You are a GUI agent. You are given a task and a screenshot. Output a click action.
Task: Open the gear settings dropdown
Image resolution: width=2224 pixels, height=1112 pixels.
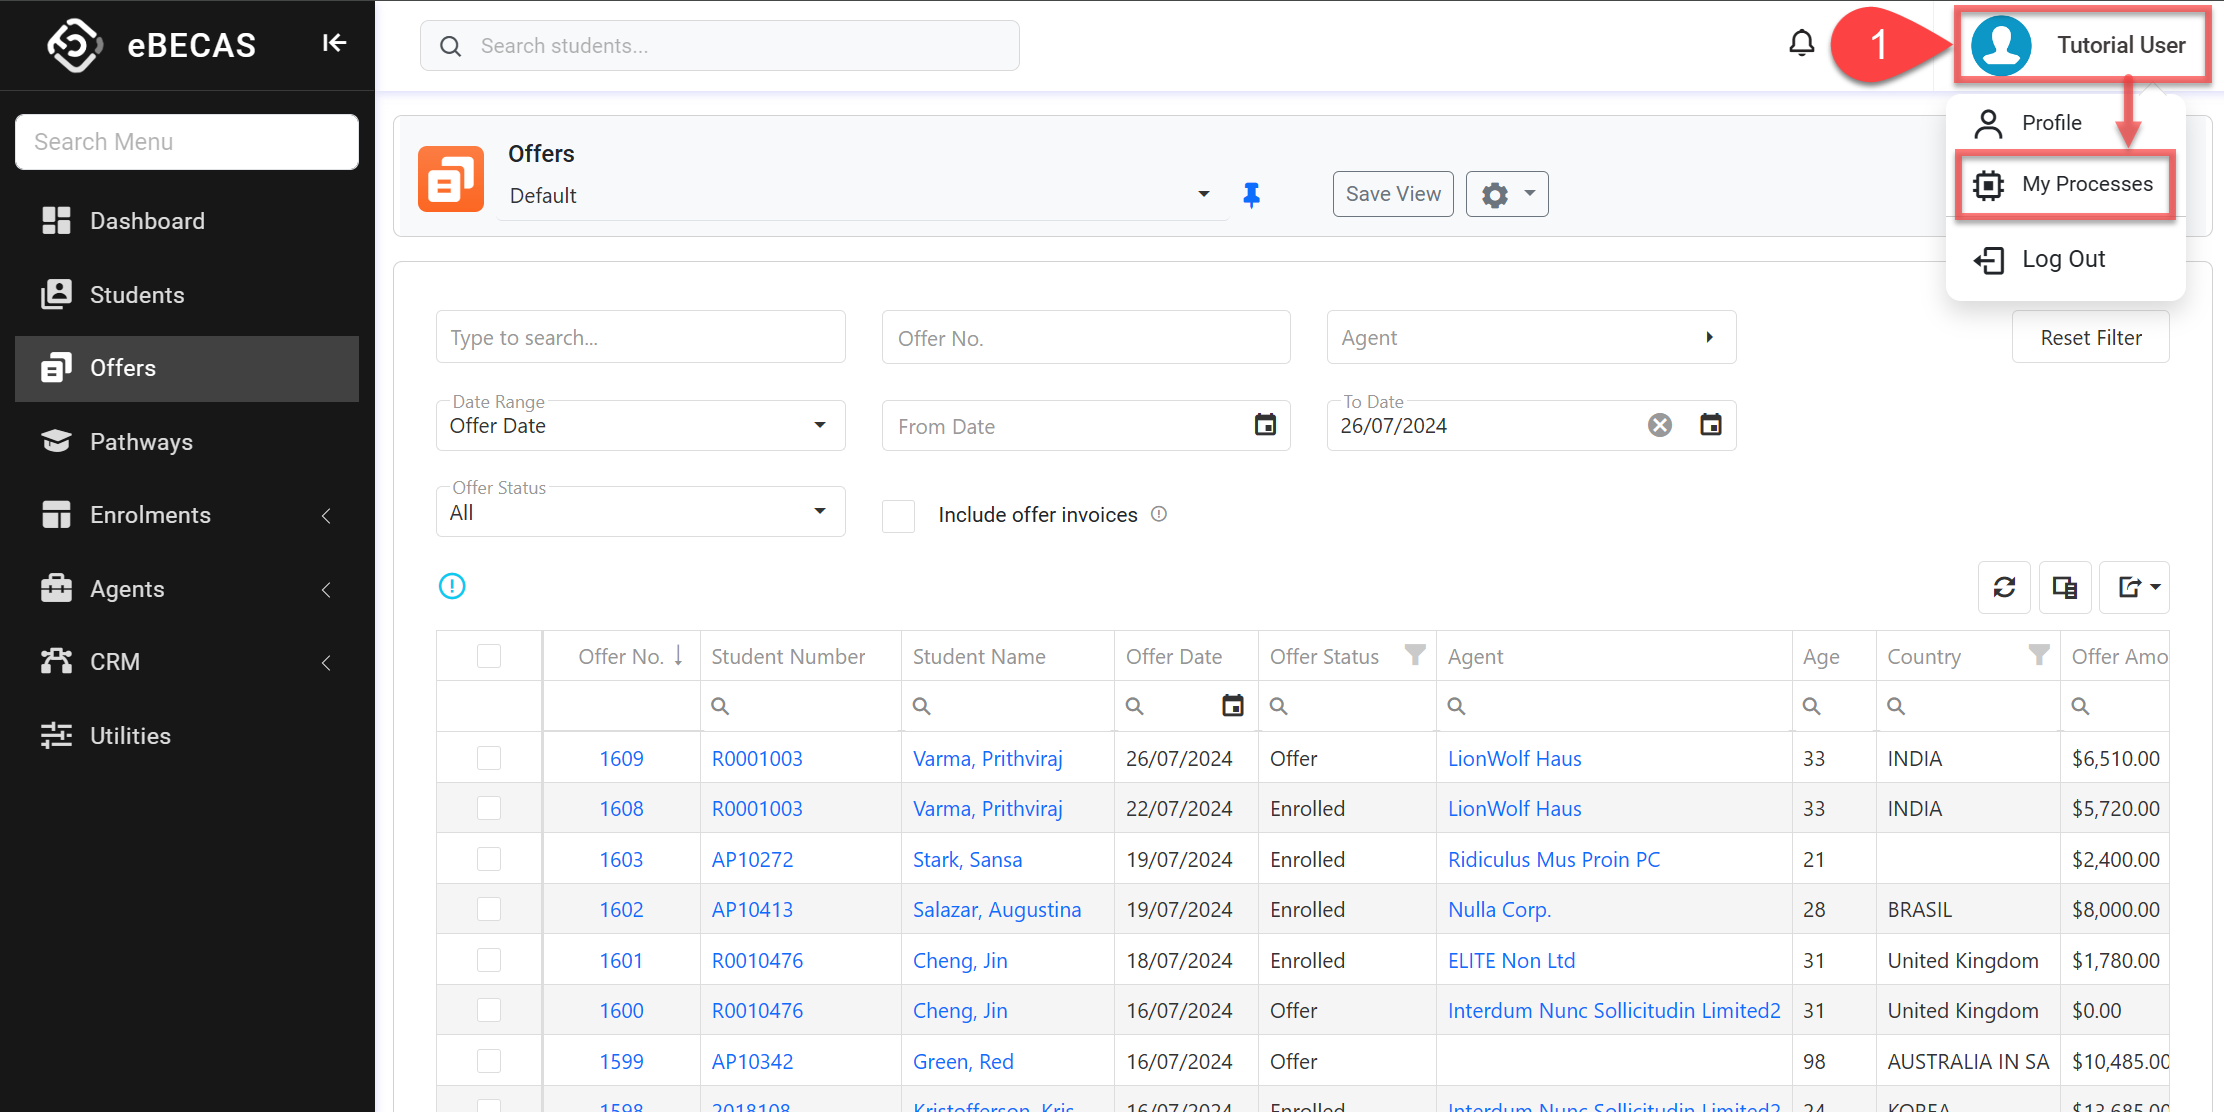tap(1507, 194)
